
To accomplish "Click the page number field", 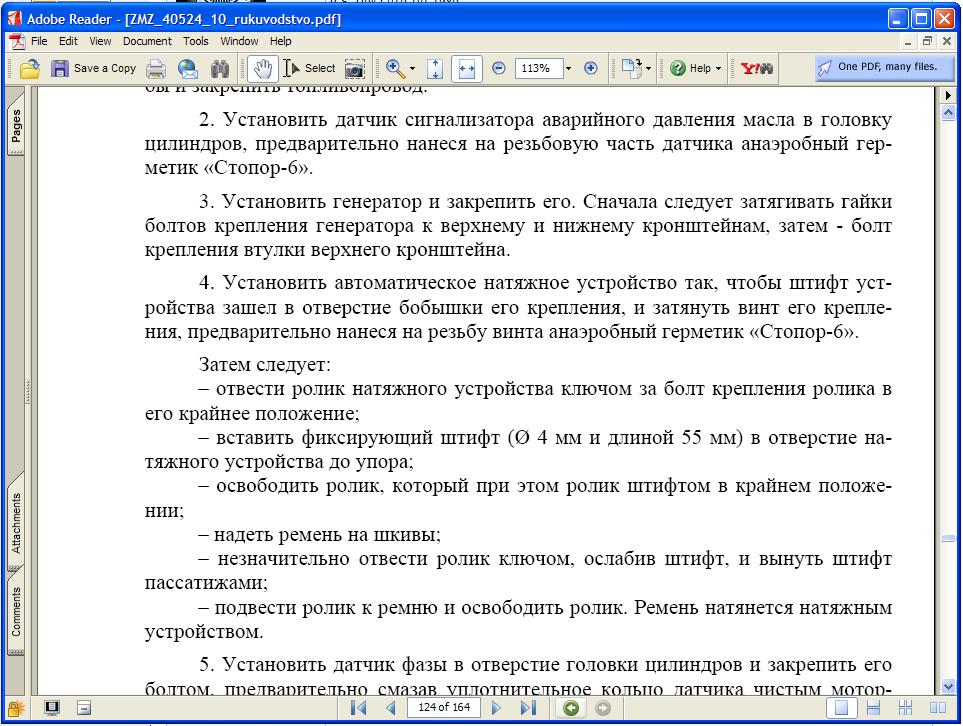I will point(444,708).
